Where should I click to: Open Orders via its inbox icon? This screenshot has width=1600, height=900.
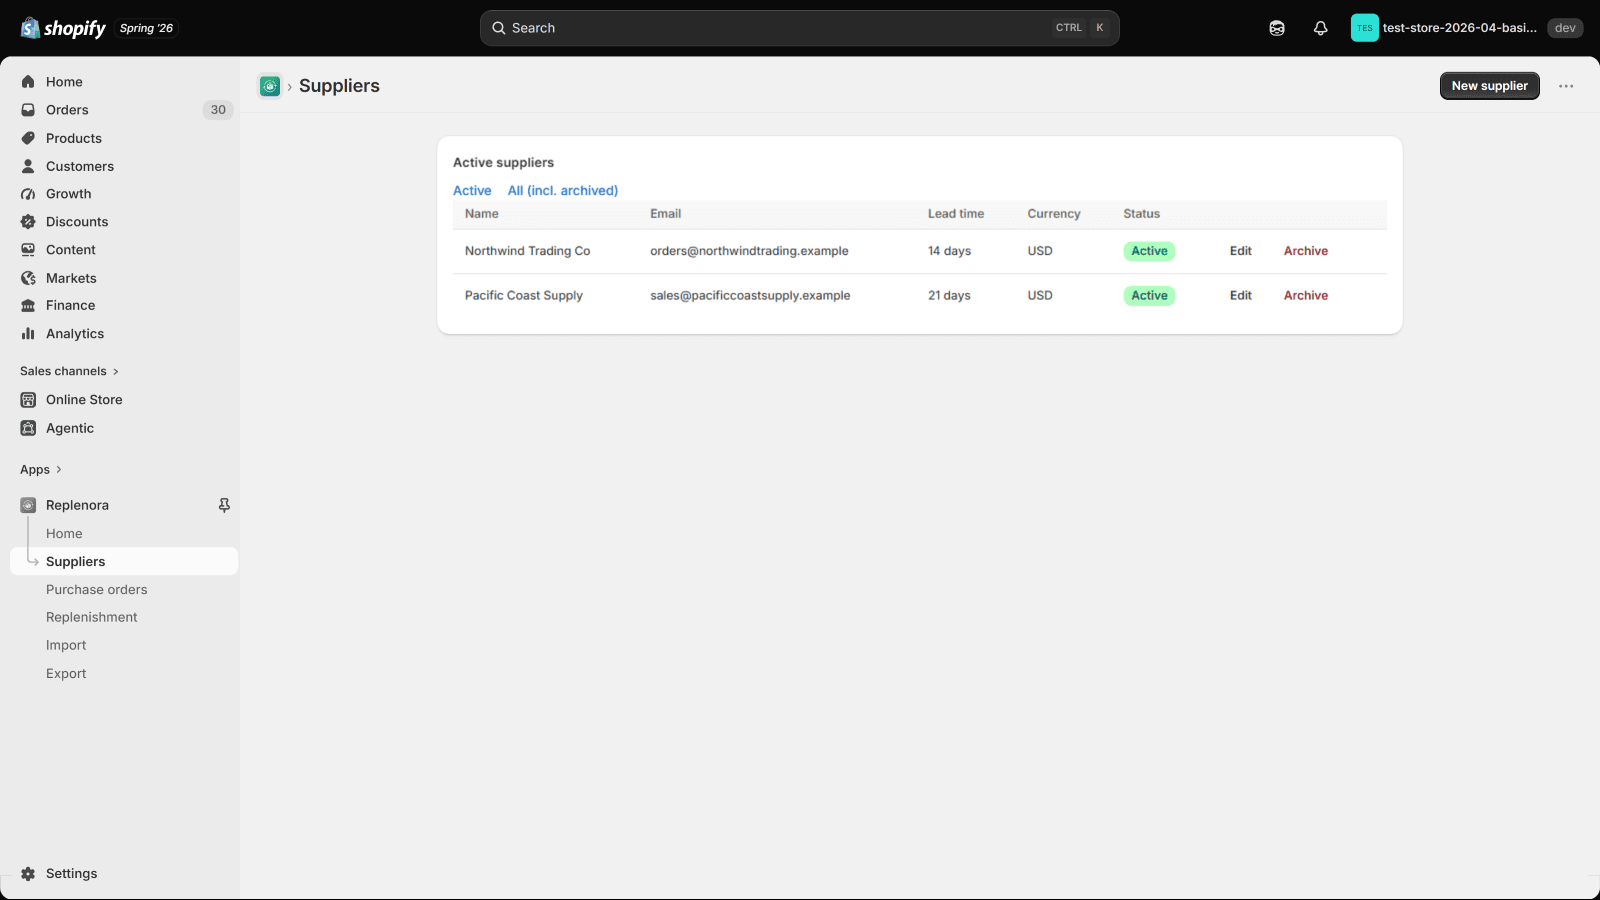(x=28, y=110)
